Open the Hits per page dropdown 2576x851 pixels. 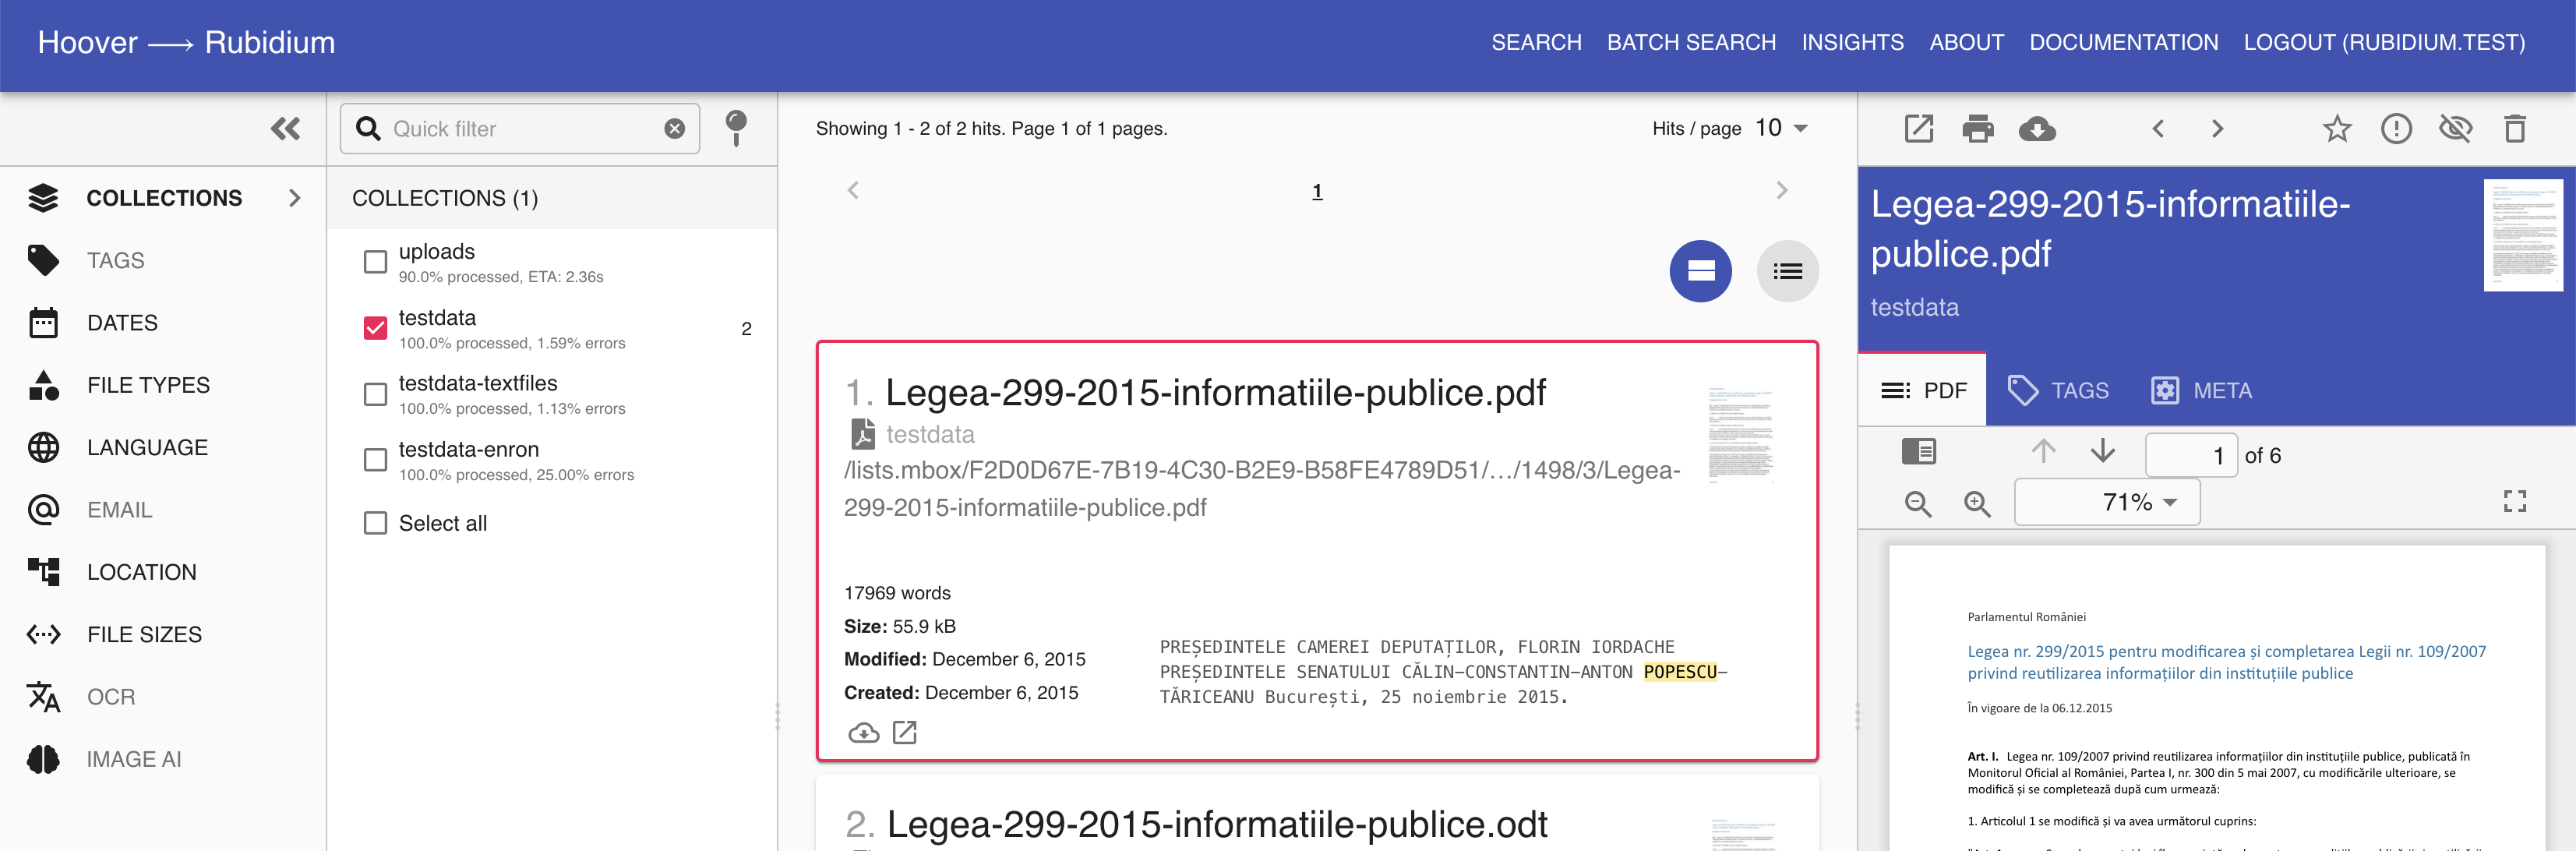(x=1781, y=128)
